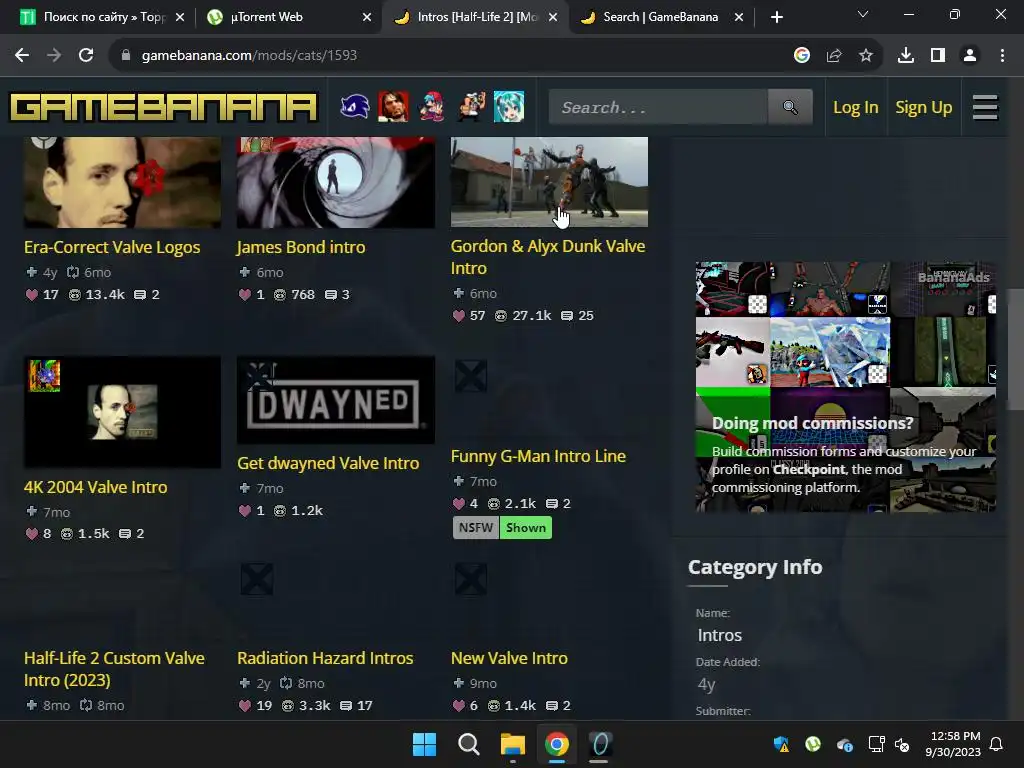Close the Intros [Half-Life 2] tab
Viewport: 1024px width, 768px height.
pos(553,18)
